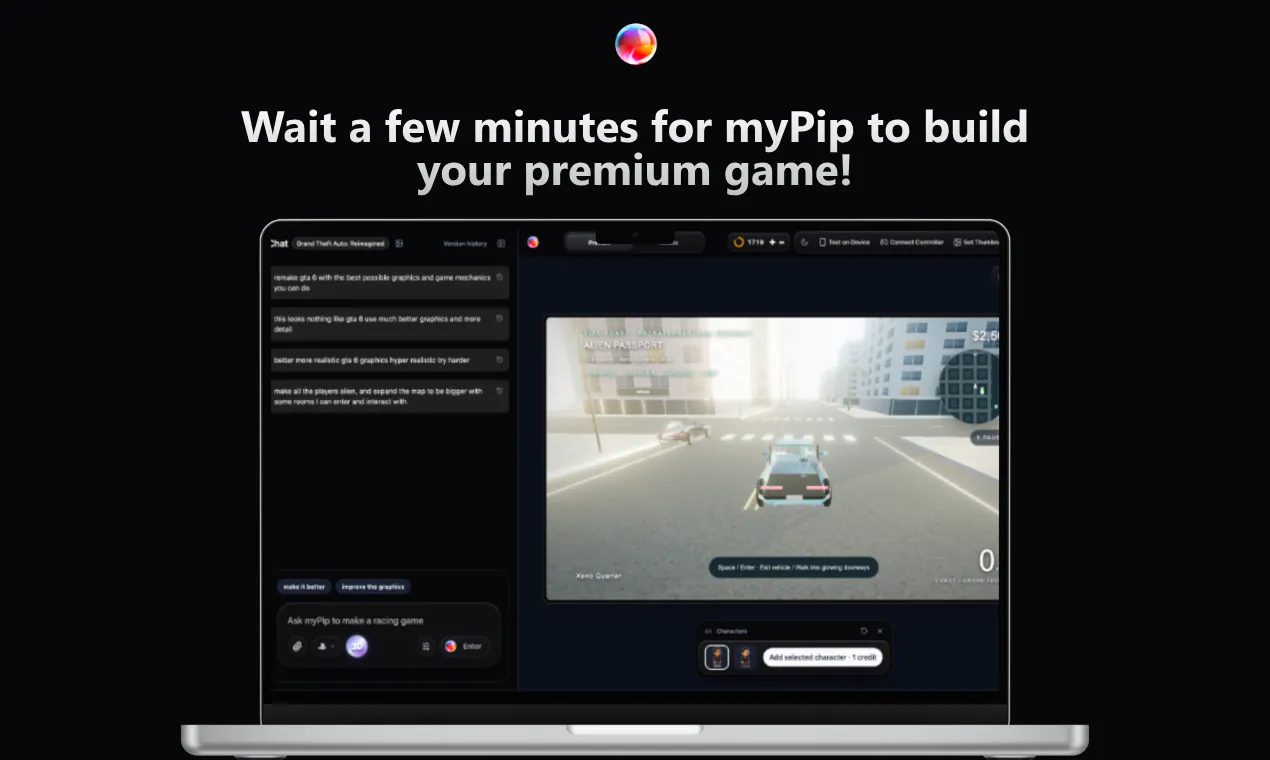The width and height of the screenshot is (1270, 760).
Task: Open Version history
Action: [x=465, y=243]
